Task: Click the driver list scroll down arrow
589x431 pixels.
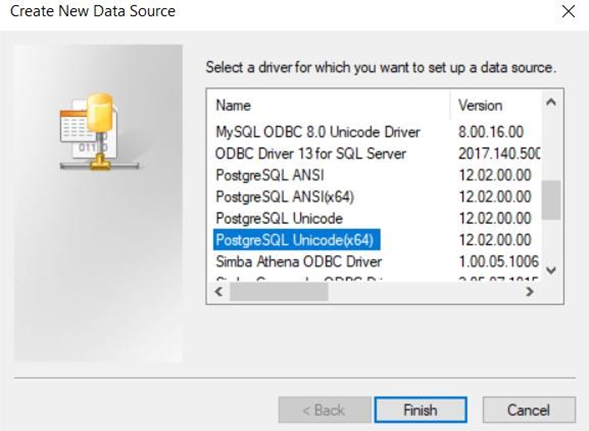Action: [x=551, y=270]
